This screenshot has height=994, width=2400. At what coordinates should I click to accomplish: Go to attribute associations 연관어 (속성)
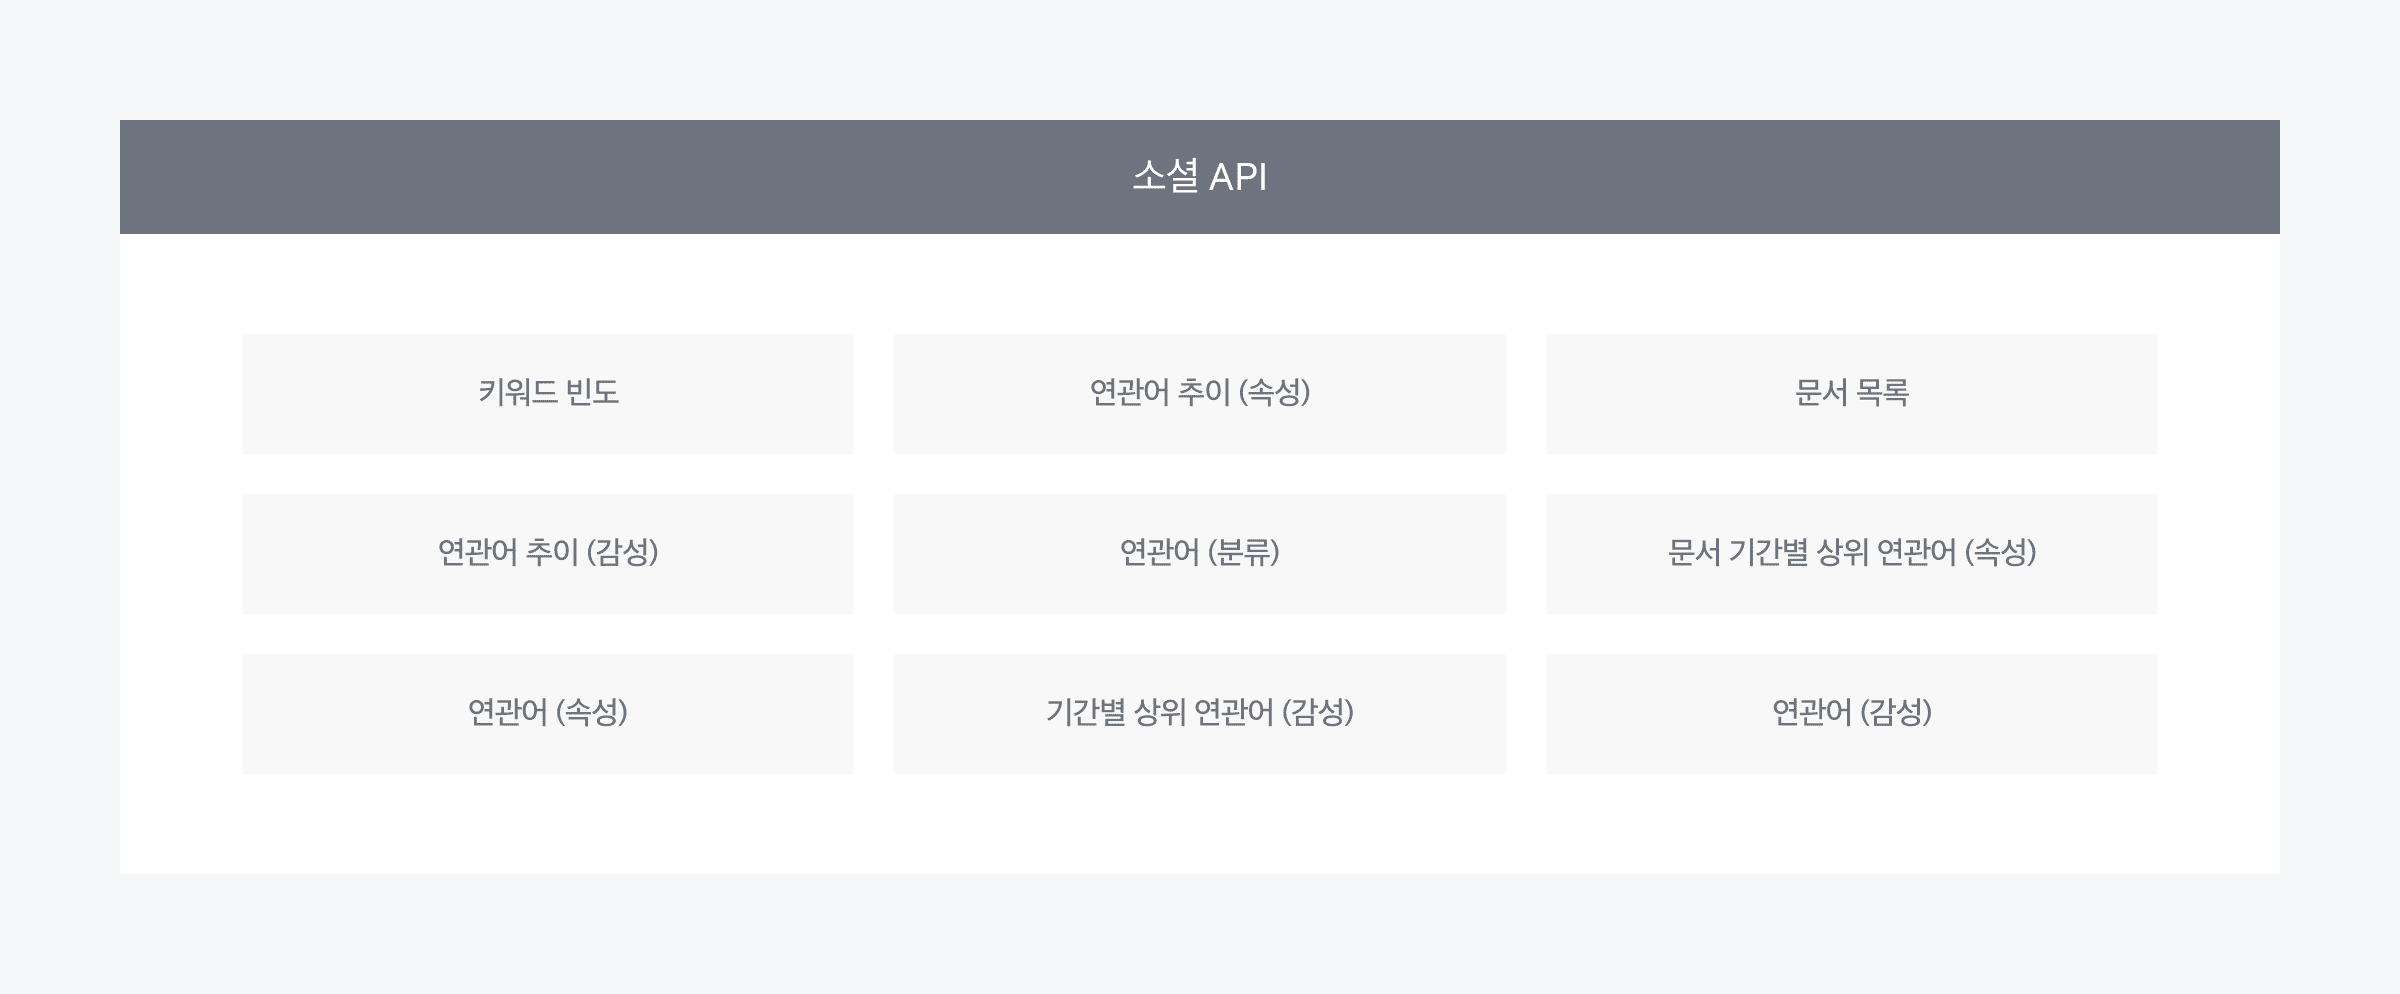click(x=548, y=713)
